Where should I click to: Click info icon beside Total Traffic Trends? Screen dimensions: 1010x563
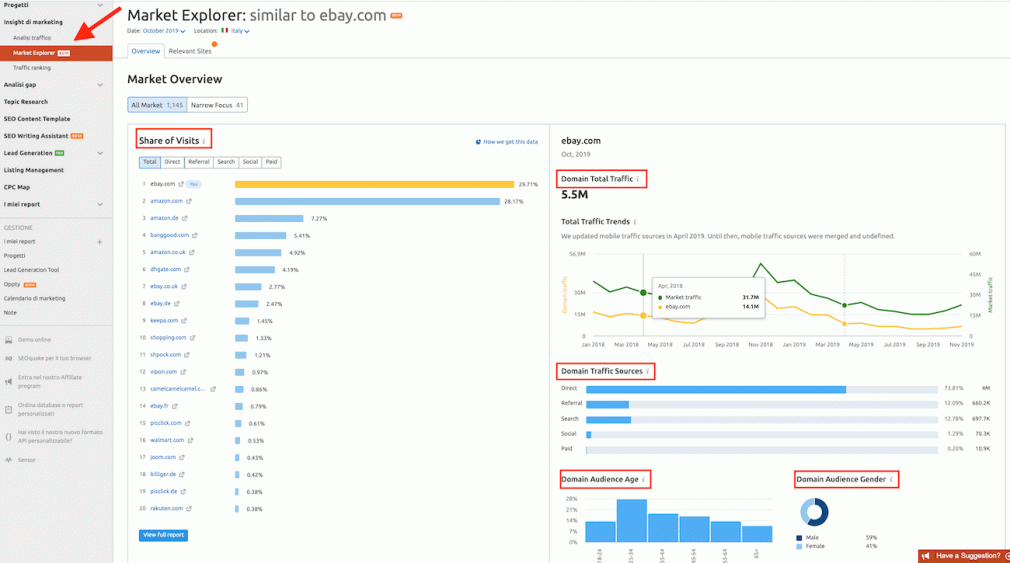(634, 222)
